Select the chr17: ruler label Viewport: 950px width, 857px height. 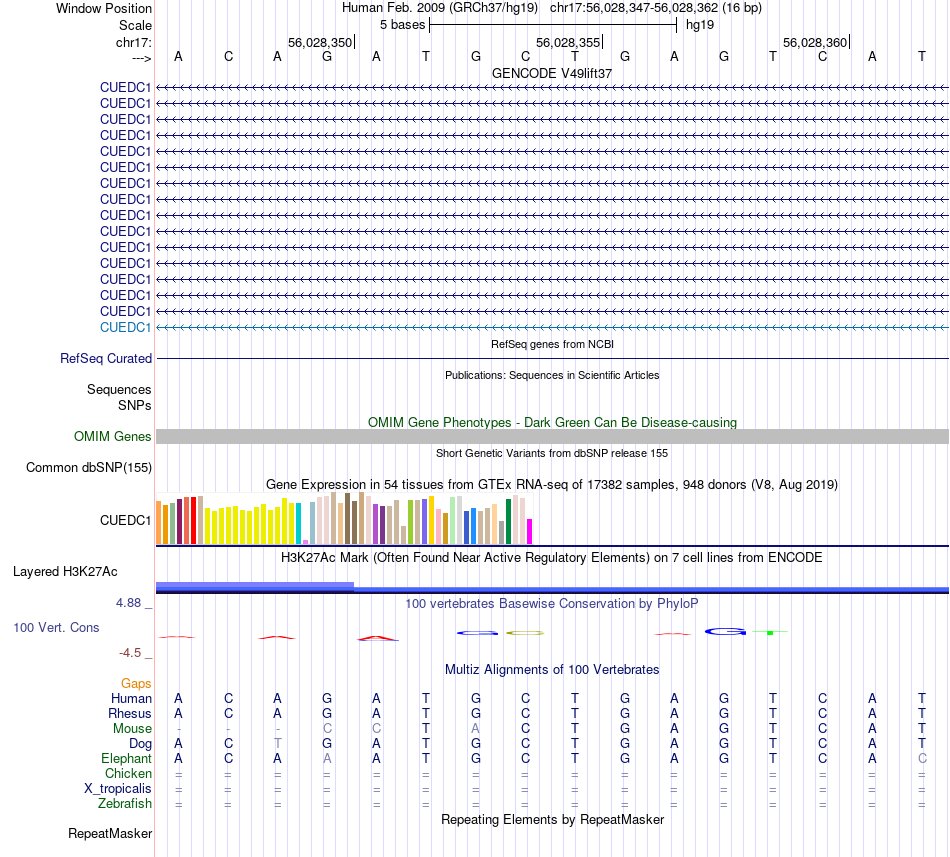[x=133, y=42]
